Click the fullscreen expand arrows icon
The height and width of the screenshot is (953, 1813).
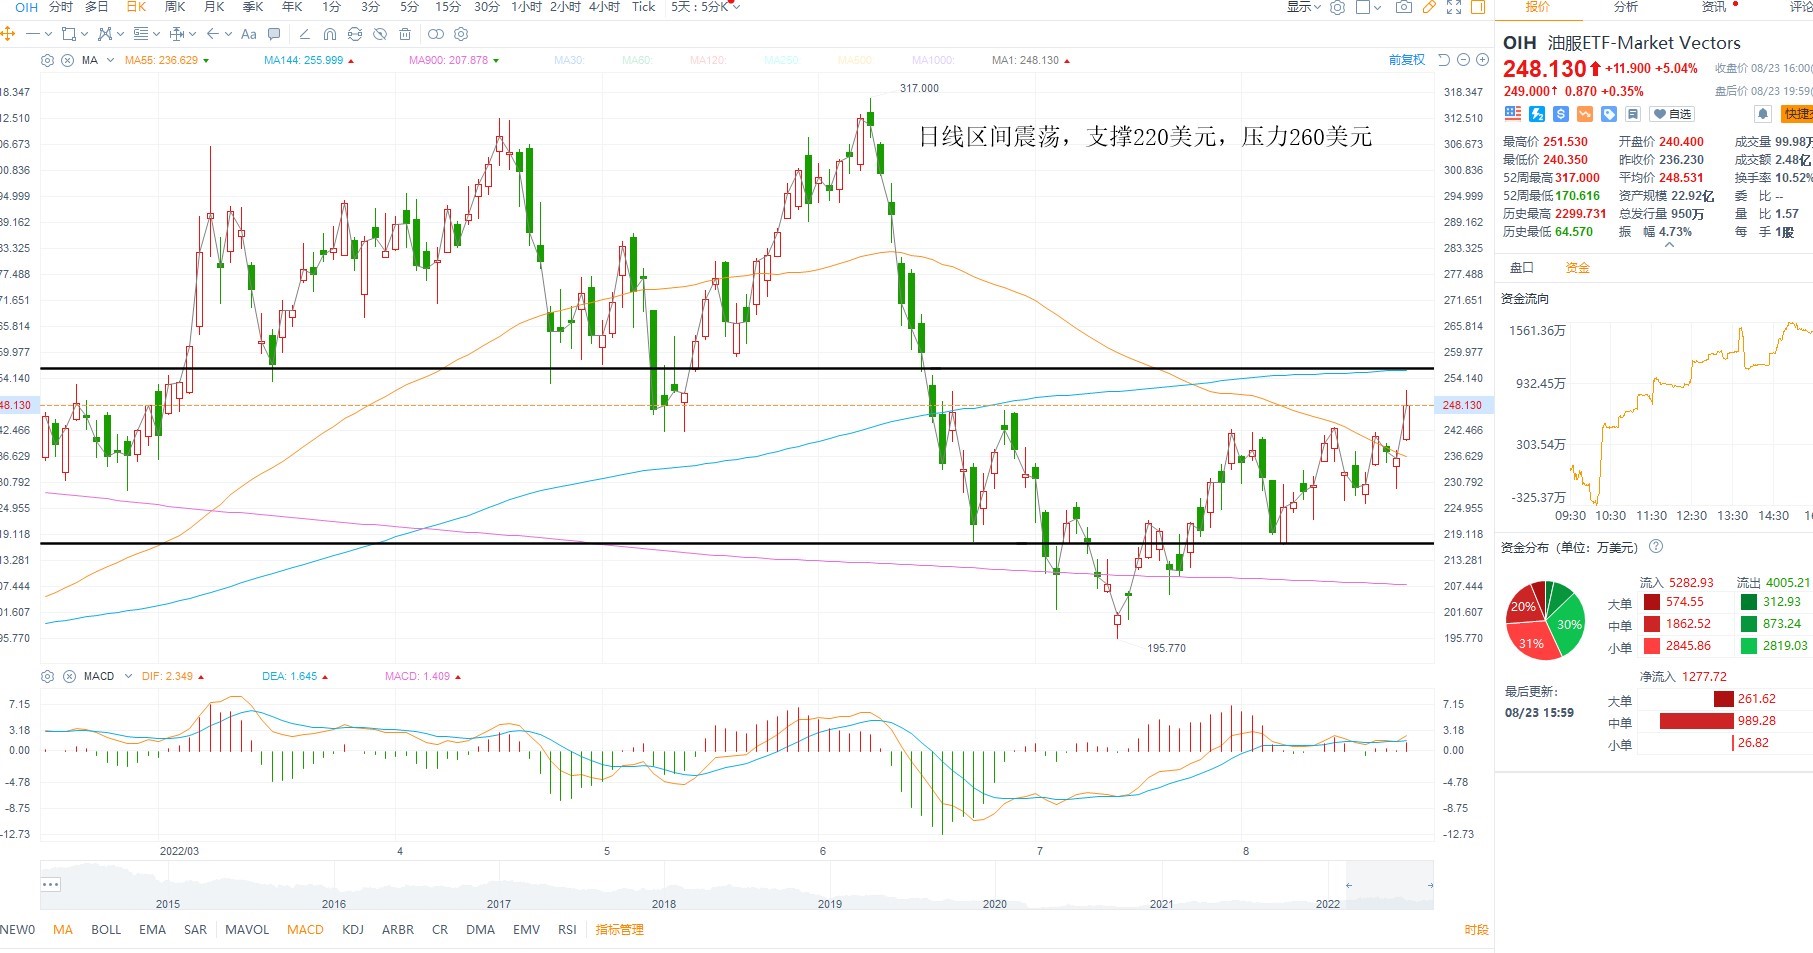[x=1454, y=7]
